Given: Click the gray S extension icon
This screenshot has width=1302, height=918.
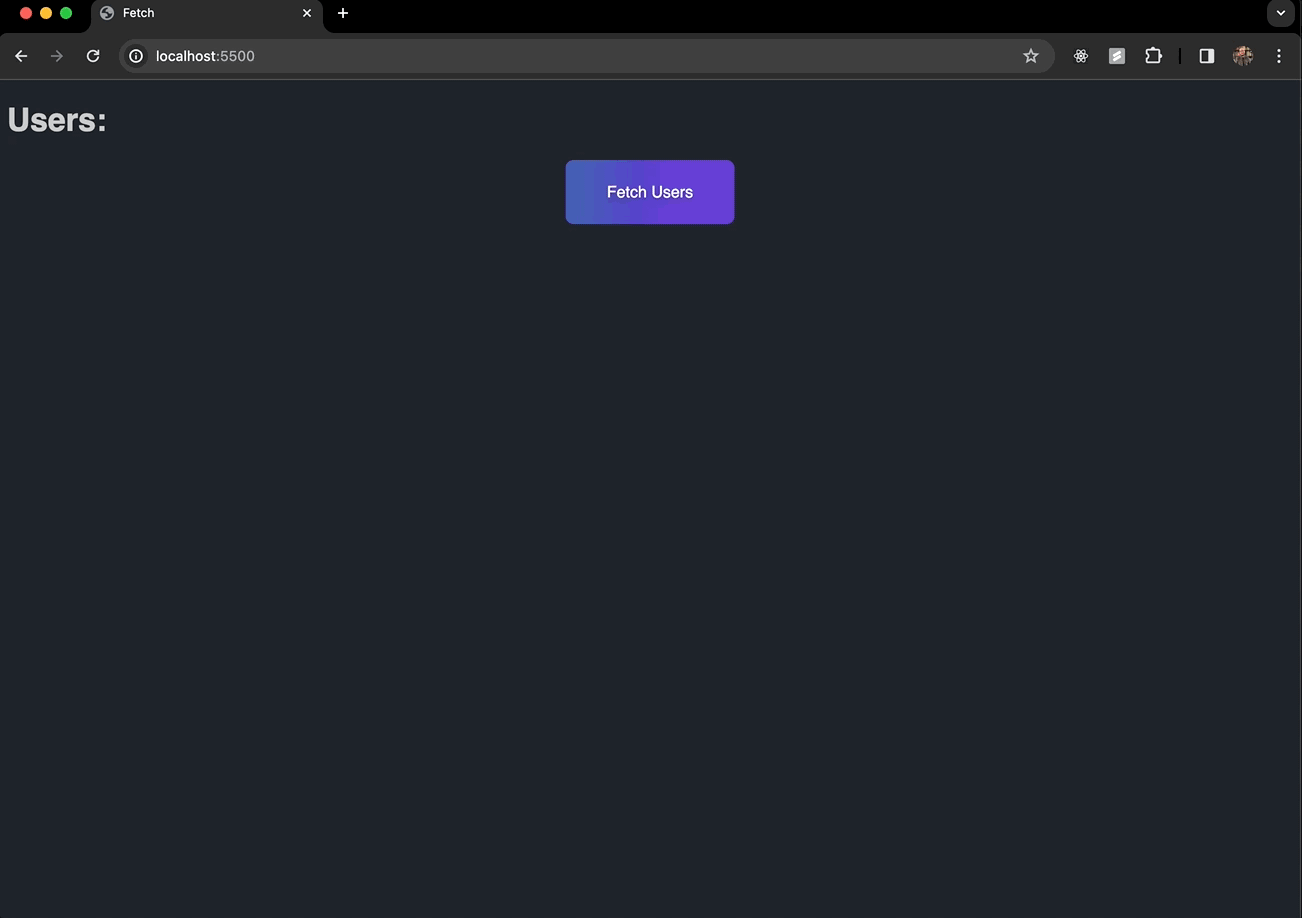Looking at the screenshot, I should tap(1117, 56).
